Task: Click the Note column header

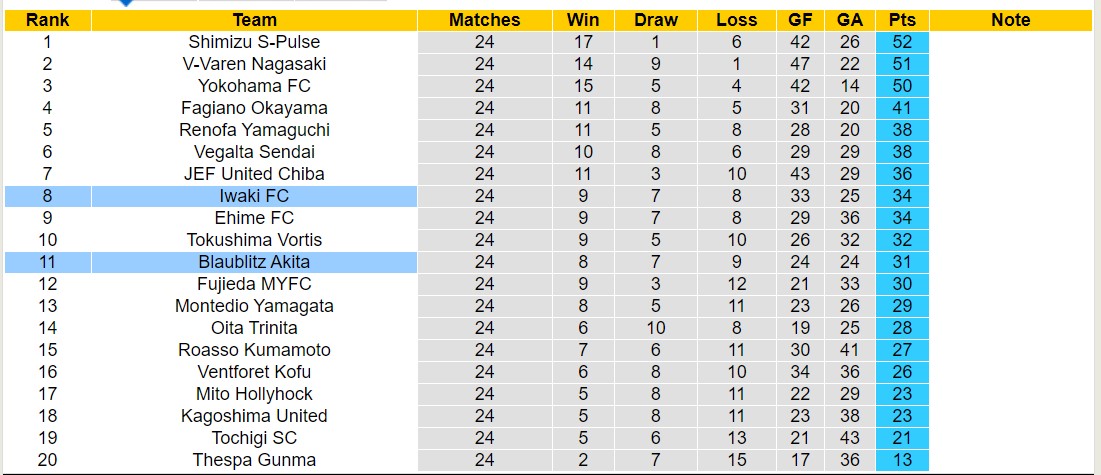Action: (x=1010, y=20)
